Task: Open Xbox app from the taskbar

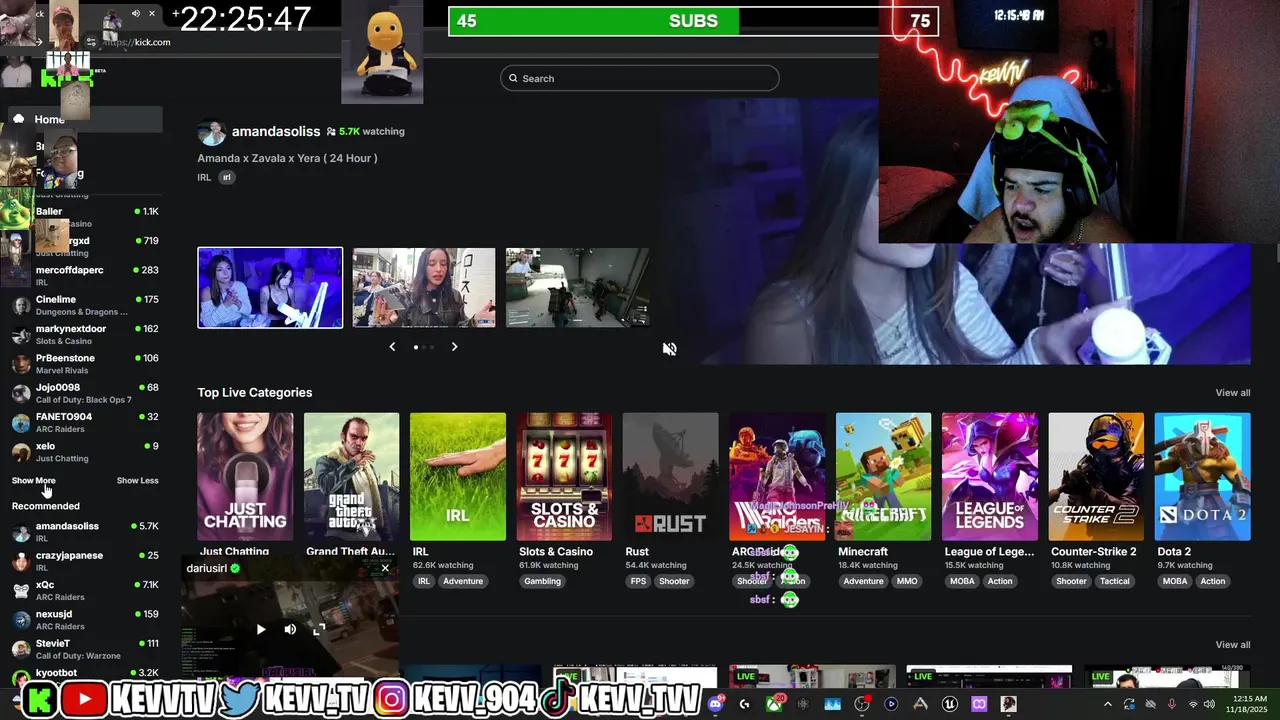Action: (773, 704)
